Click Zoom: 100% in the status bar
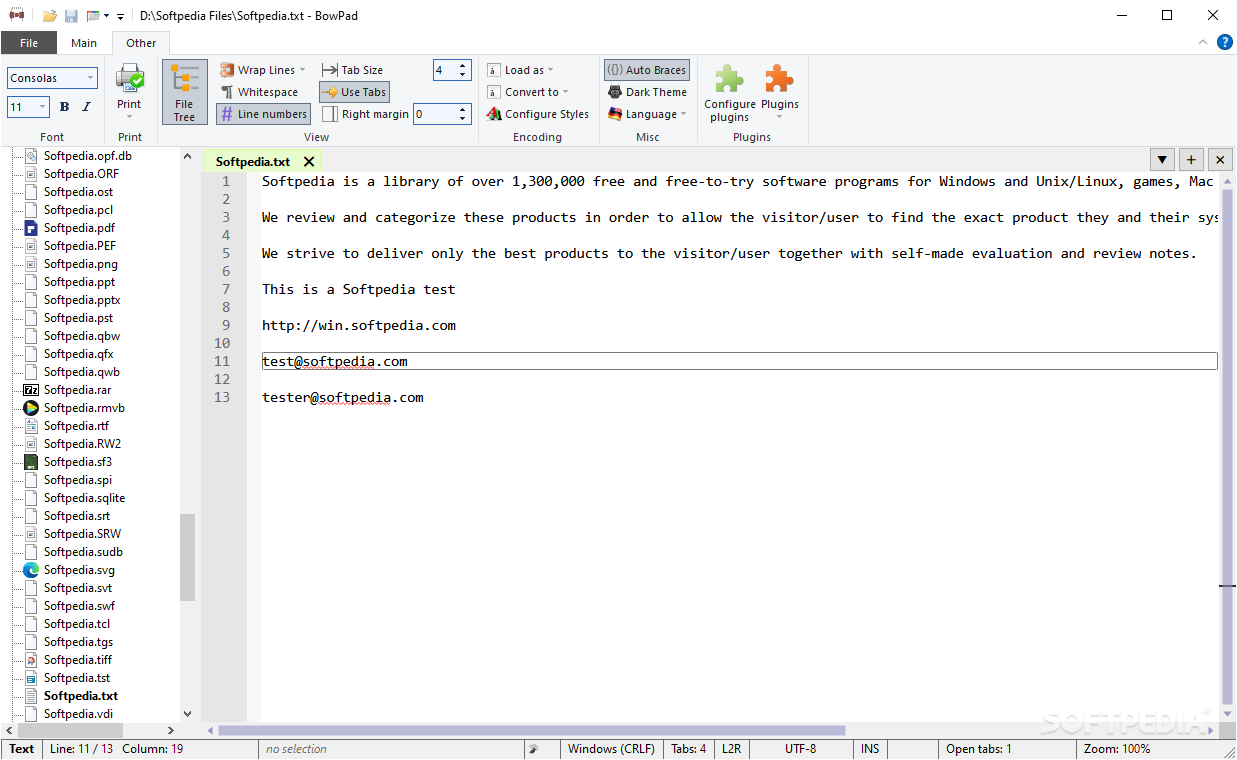The image size is (1237, 760). (x=1116, y=749)
